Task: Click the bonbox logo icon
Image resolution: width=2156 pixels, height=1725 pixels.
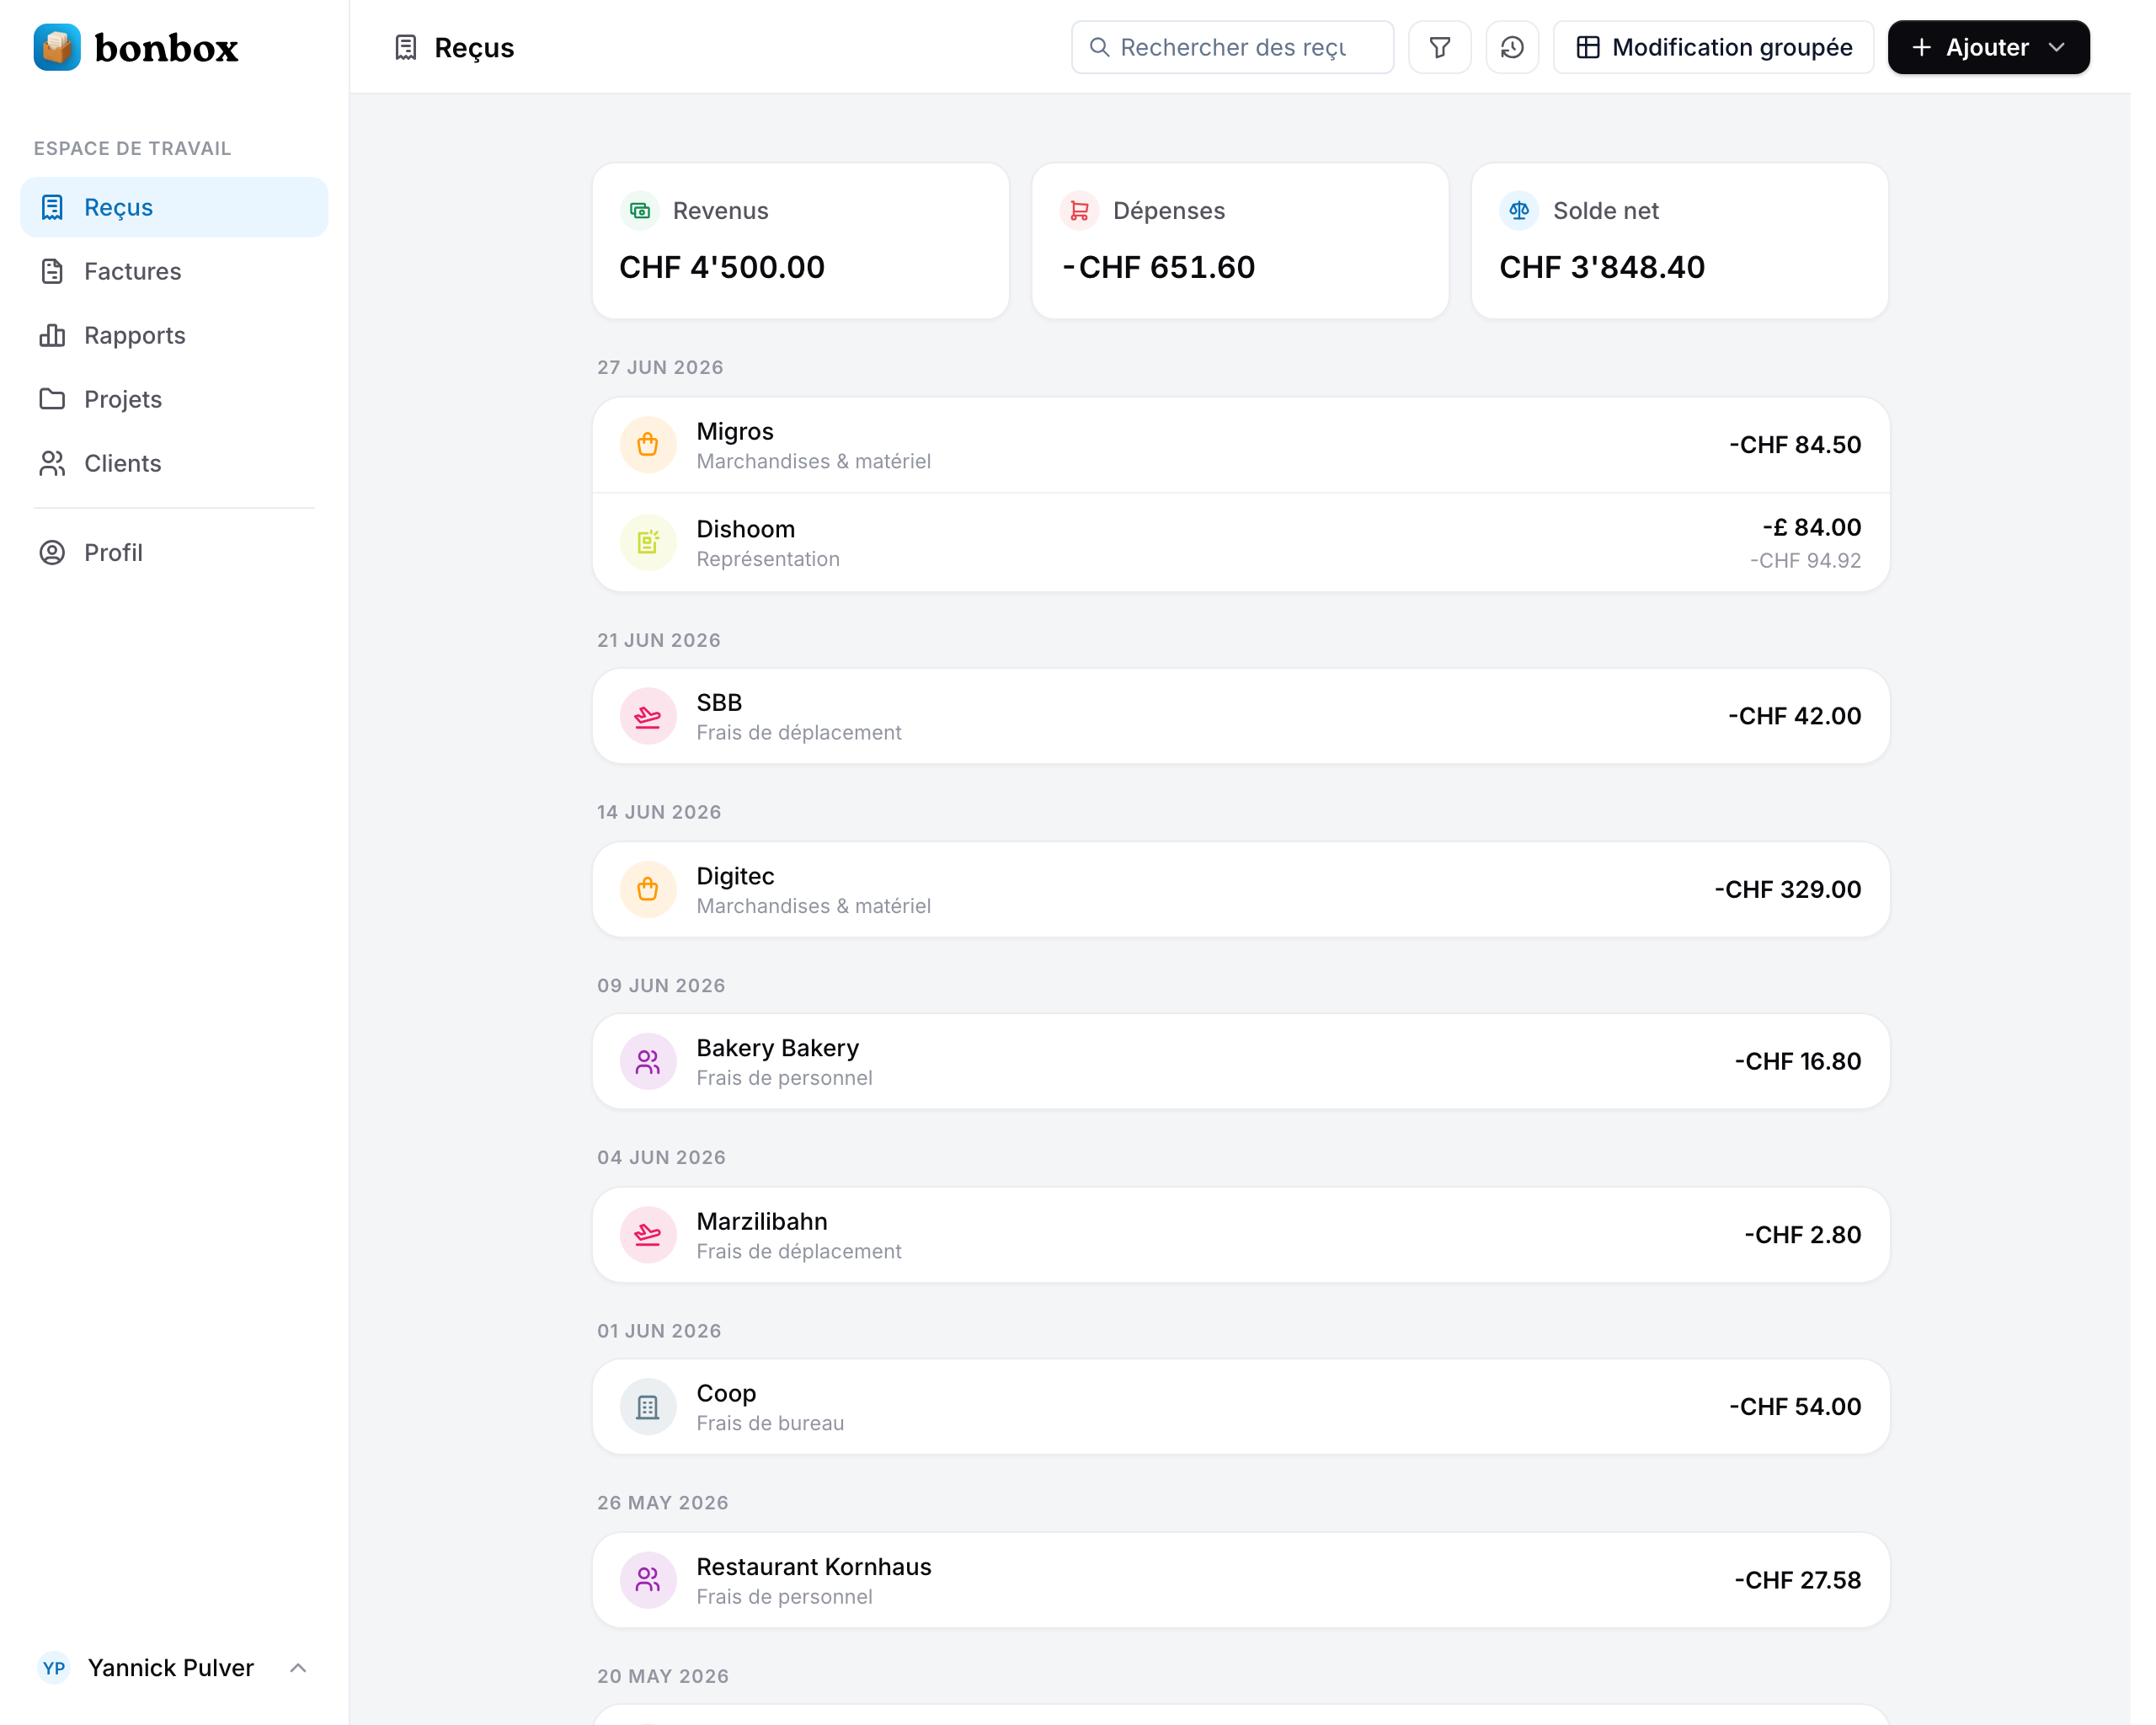Action: (57, 47)
